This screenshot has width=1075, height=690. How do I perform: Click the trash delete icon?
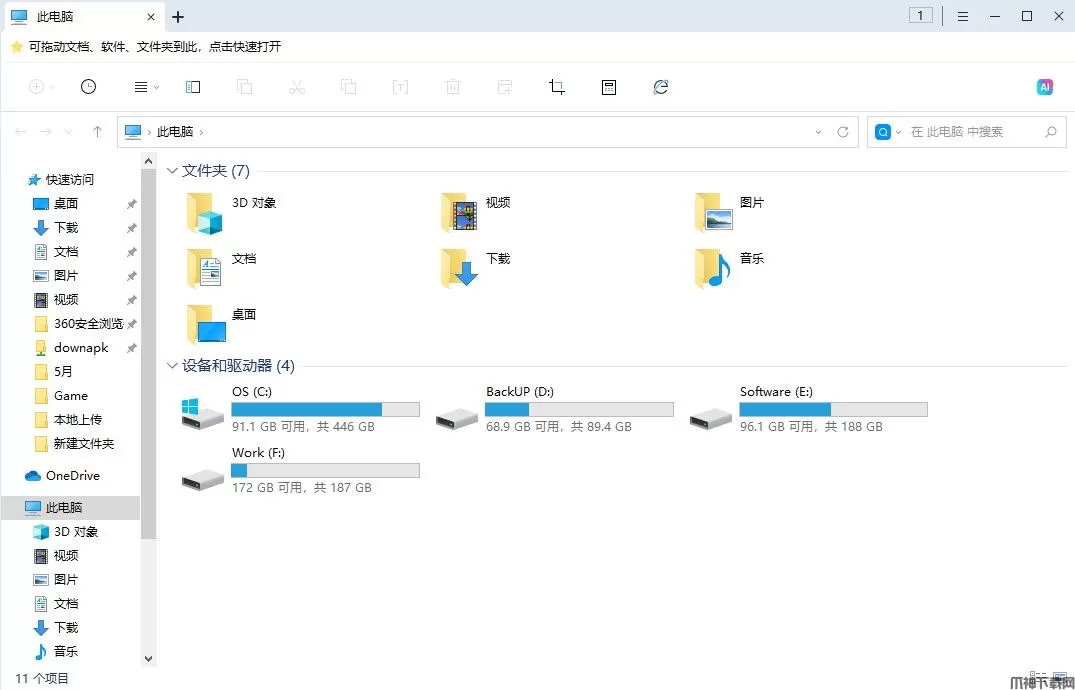[452, 87]
